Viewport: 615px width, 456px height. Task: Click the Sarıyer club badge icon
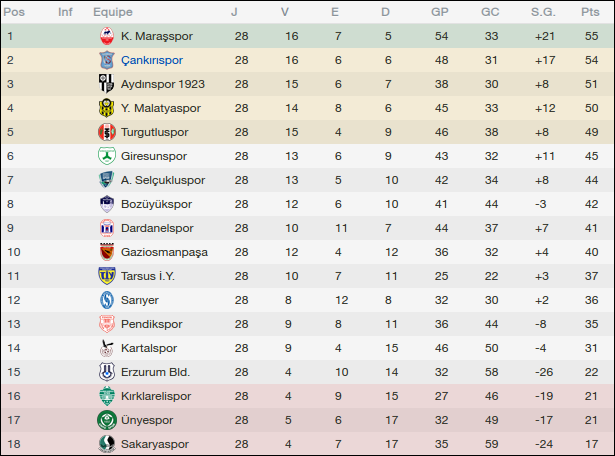(107, 300)
